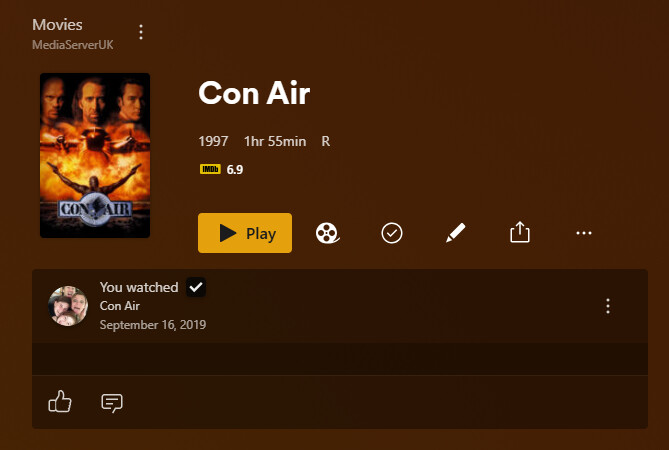Screen dimensions: 669x450
Task: Open the activity entry's vertical three-dot menu
Action: tap(608, 306)
